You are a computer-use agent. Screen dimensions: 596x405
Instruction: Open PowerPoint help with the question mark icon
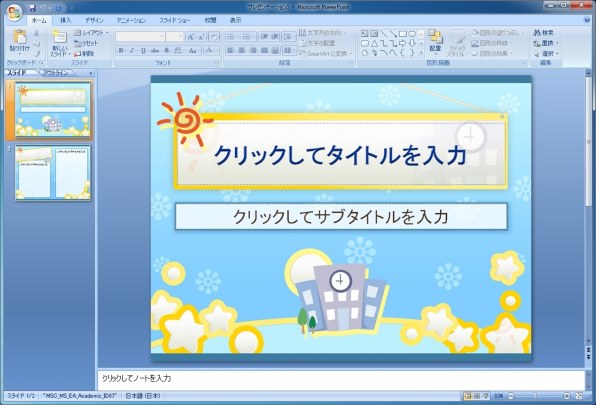tap(588, 20)
